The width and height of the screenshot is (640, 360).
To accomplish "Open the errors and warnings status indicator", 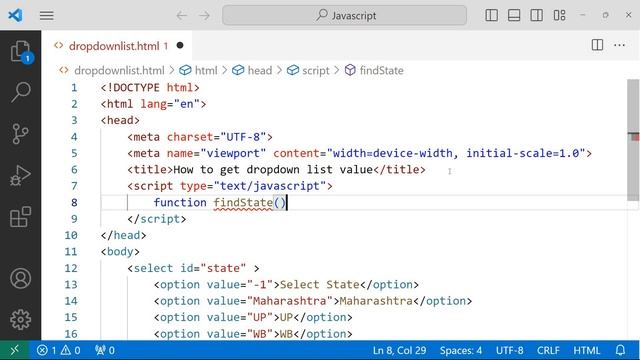I will 58,350.
